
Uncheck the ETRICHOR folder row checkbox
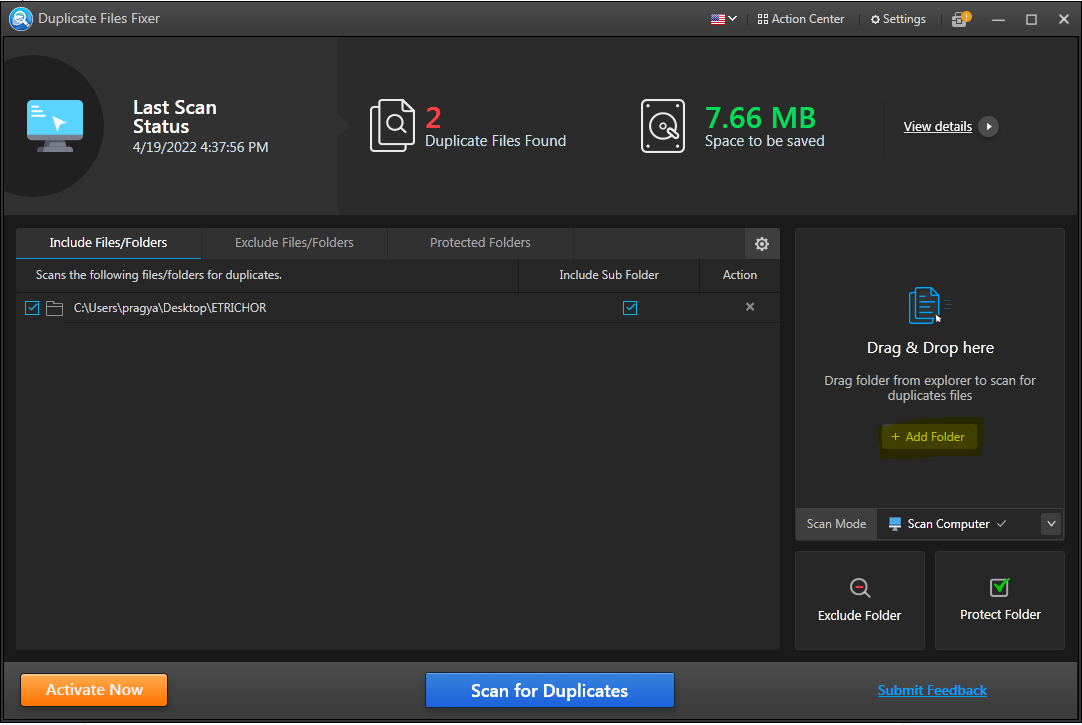[x=32, y=308]
